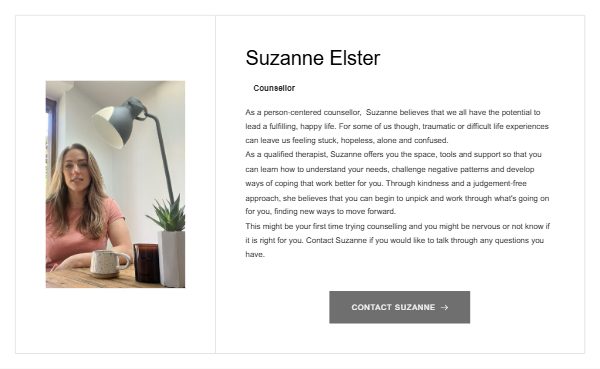Click the vertical divider between photo and bio
Screen dimensions: 600x369
tap(215, 184)
